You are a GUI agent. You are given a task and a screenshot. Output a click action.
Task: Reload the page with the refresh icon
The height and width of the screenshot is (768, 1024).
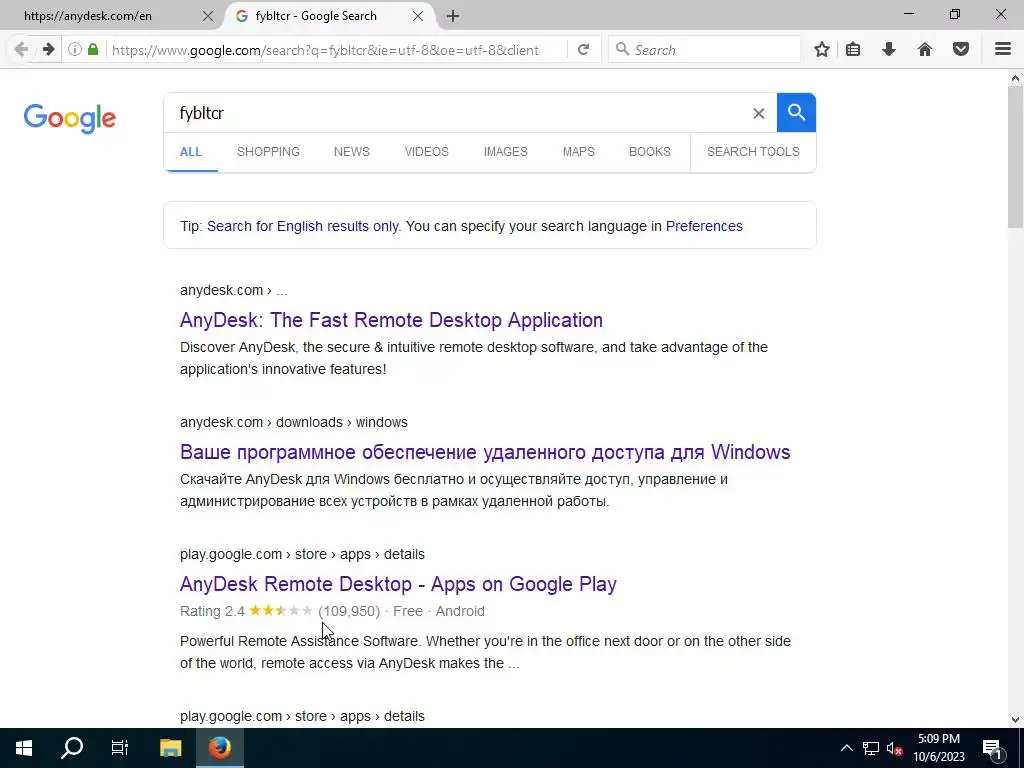pos(584,50)
